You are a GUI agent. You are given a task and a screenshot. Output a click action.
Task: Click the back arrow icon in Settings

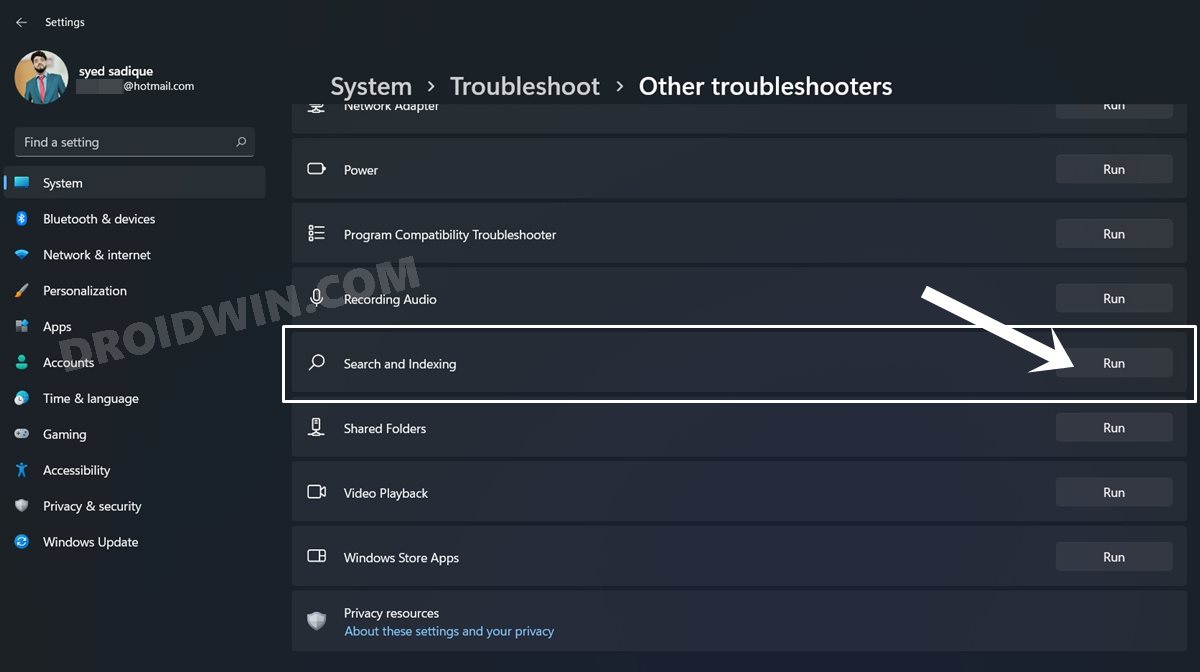point(21,22)
